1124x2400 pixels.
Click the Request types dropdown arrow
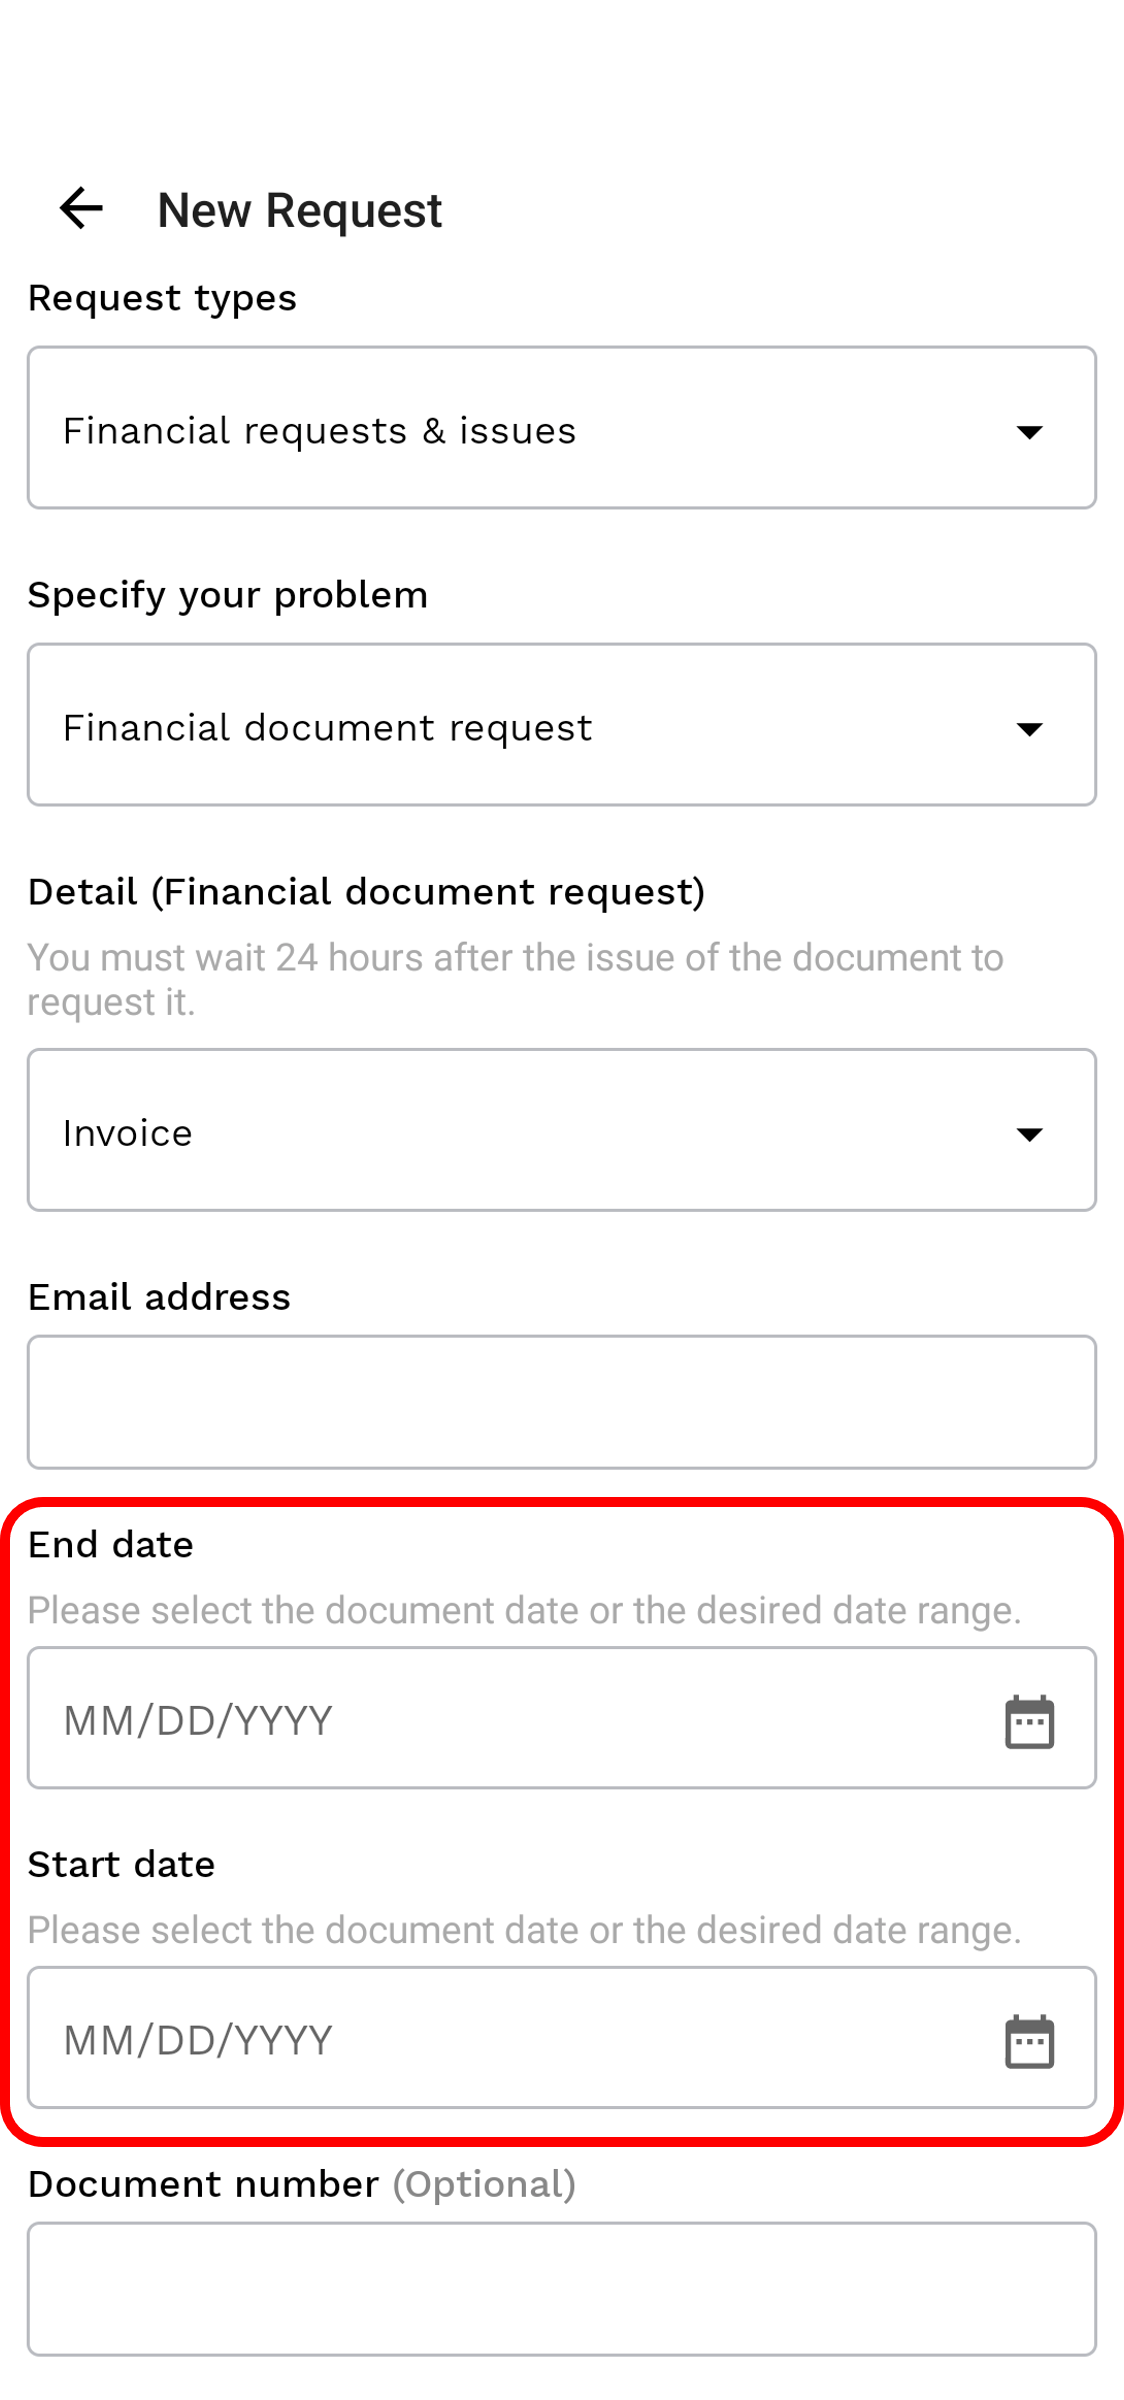click(1029, 431)
